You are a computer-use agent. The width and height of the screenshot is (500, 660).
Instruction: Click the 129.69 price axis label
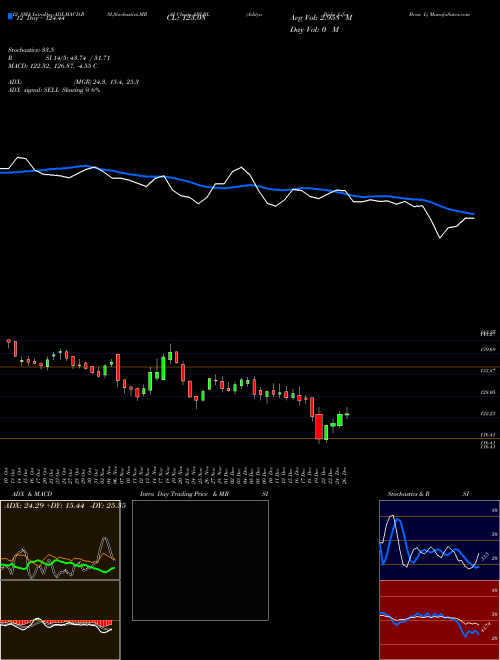[487, 349]
